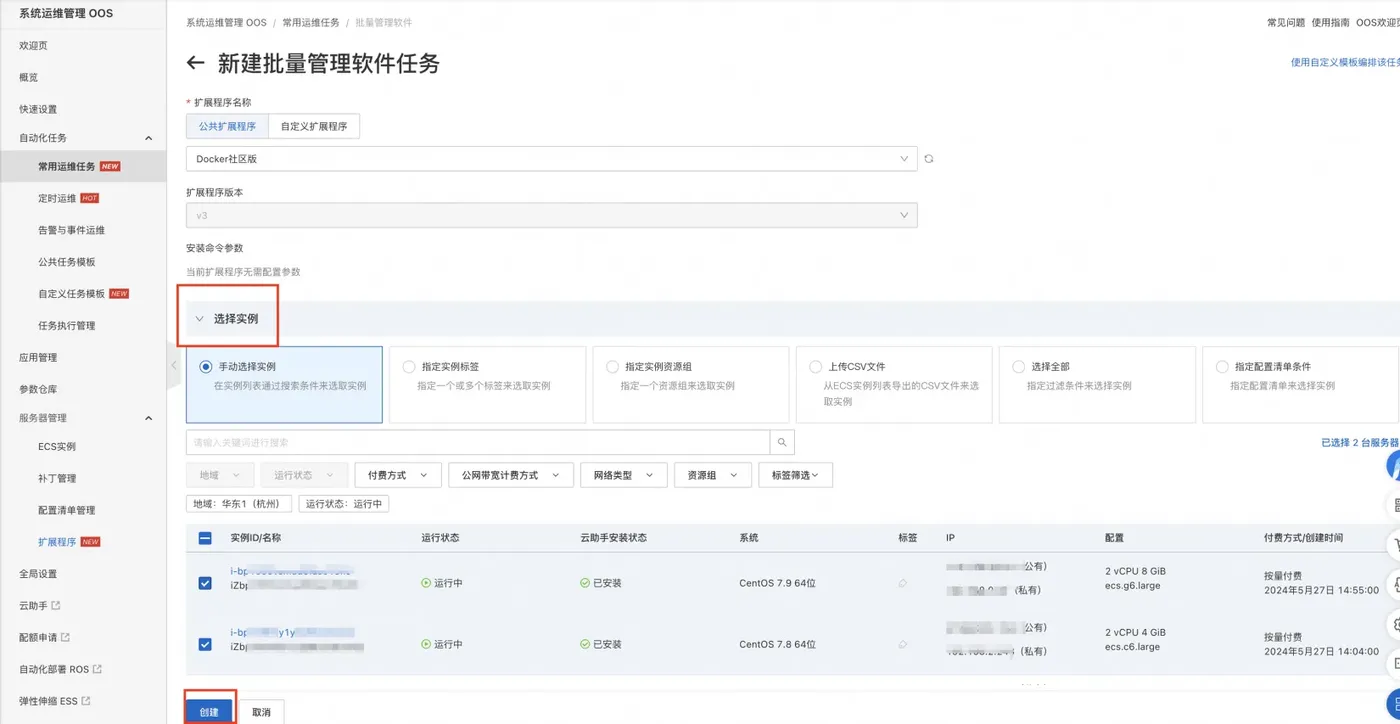This screenshot has width=1400, height=724.
Task: Click the running status icon in the CentOS 7.9 row
Action: pyautogui.click(x=426, y=583)
